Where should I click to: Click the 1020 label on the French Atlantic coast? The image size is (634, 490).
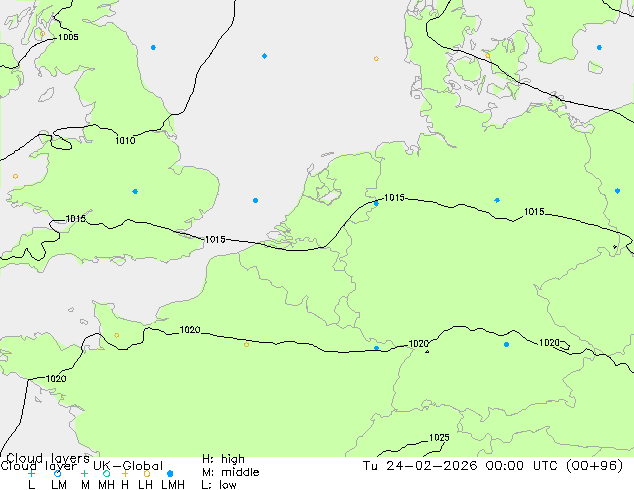pos(56,379)
